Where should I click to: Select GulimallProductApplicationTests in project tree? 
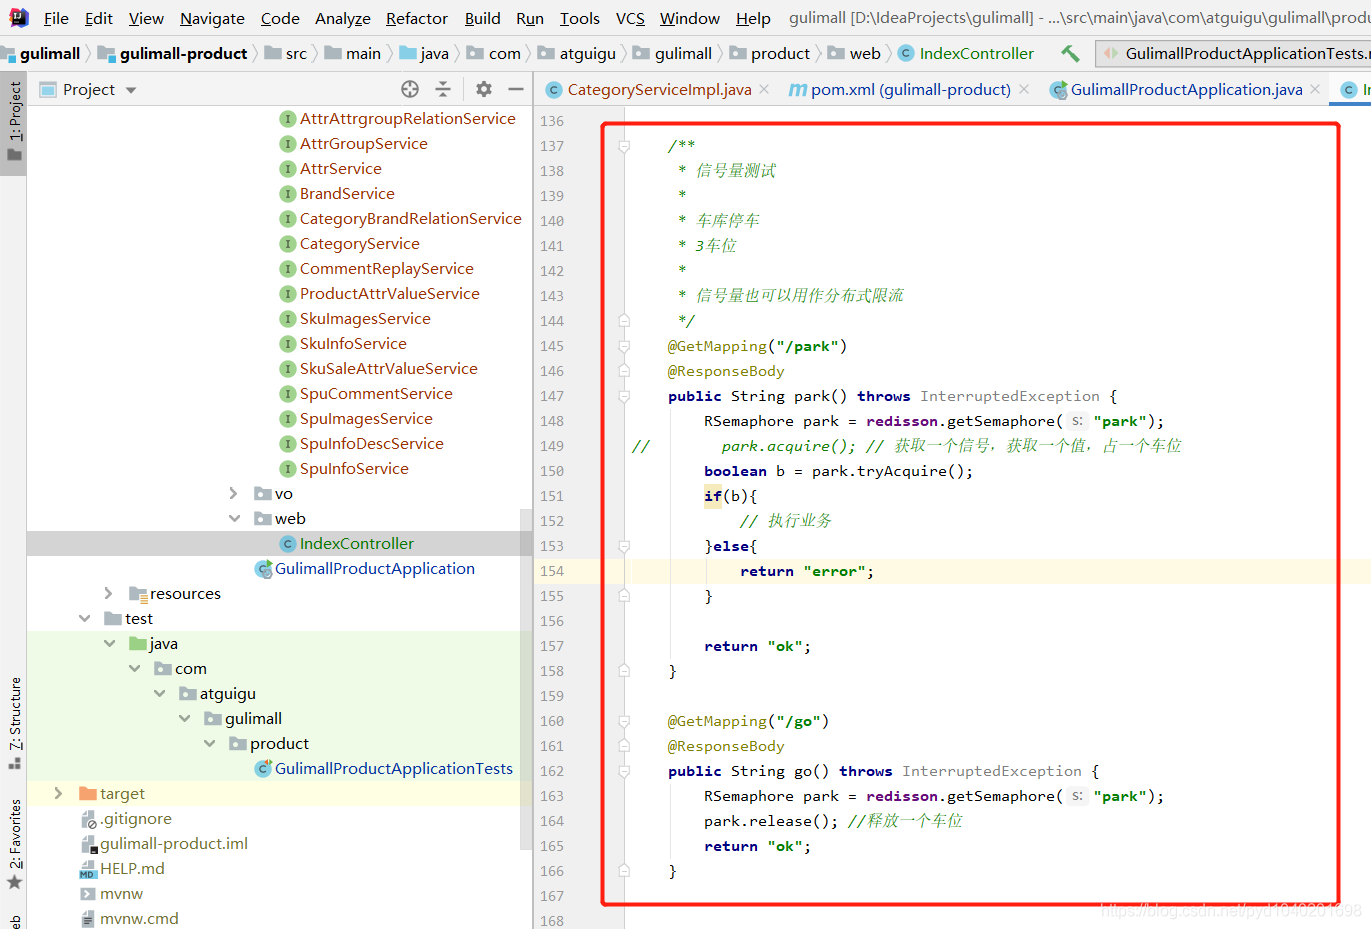tap(394, 769)
